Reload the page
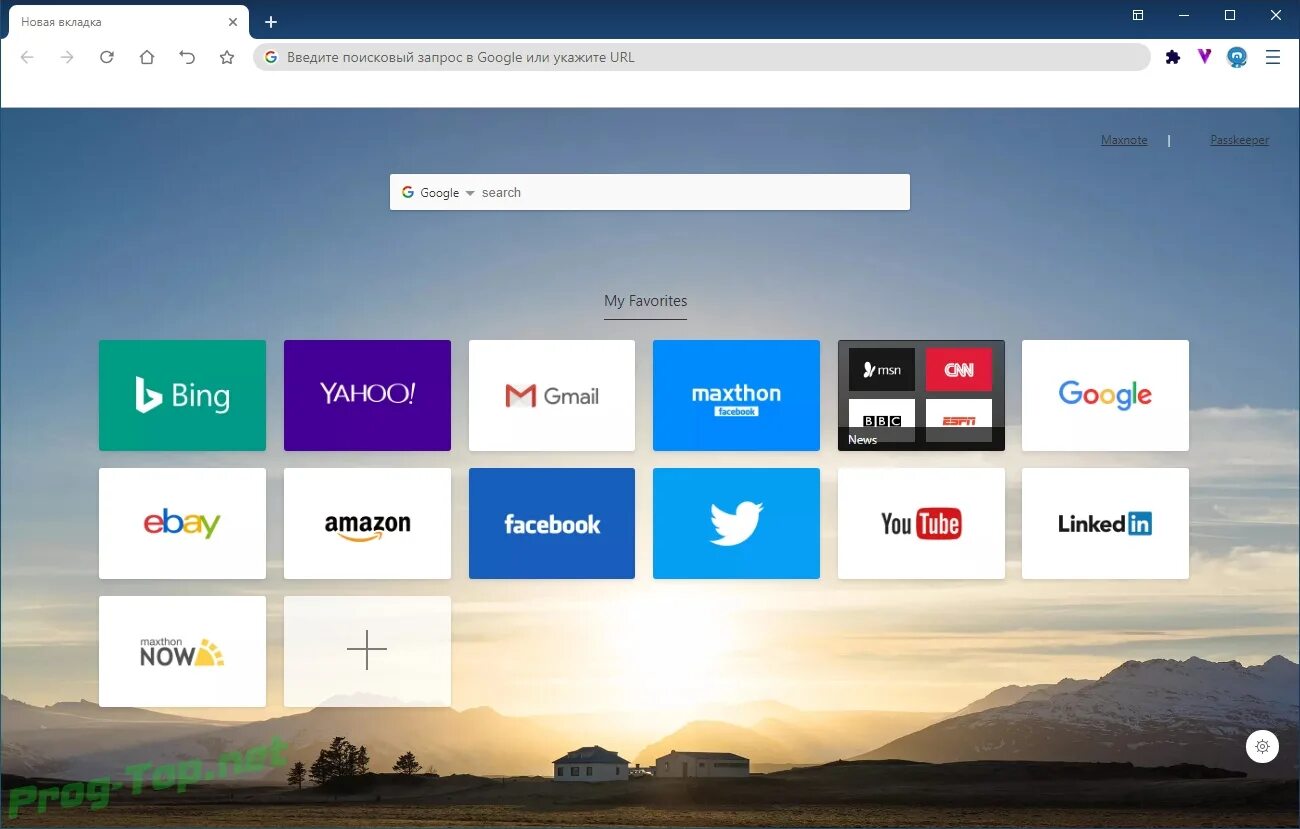This screenshot has height=829, width=1300. pyautogui.click(x=107, y=57)
